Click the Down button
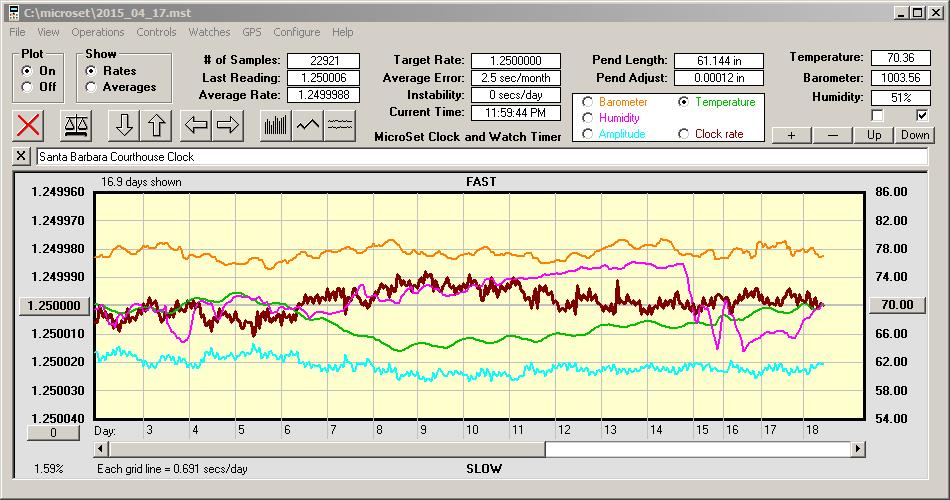 (x=915, y=135)
